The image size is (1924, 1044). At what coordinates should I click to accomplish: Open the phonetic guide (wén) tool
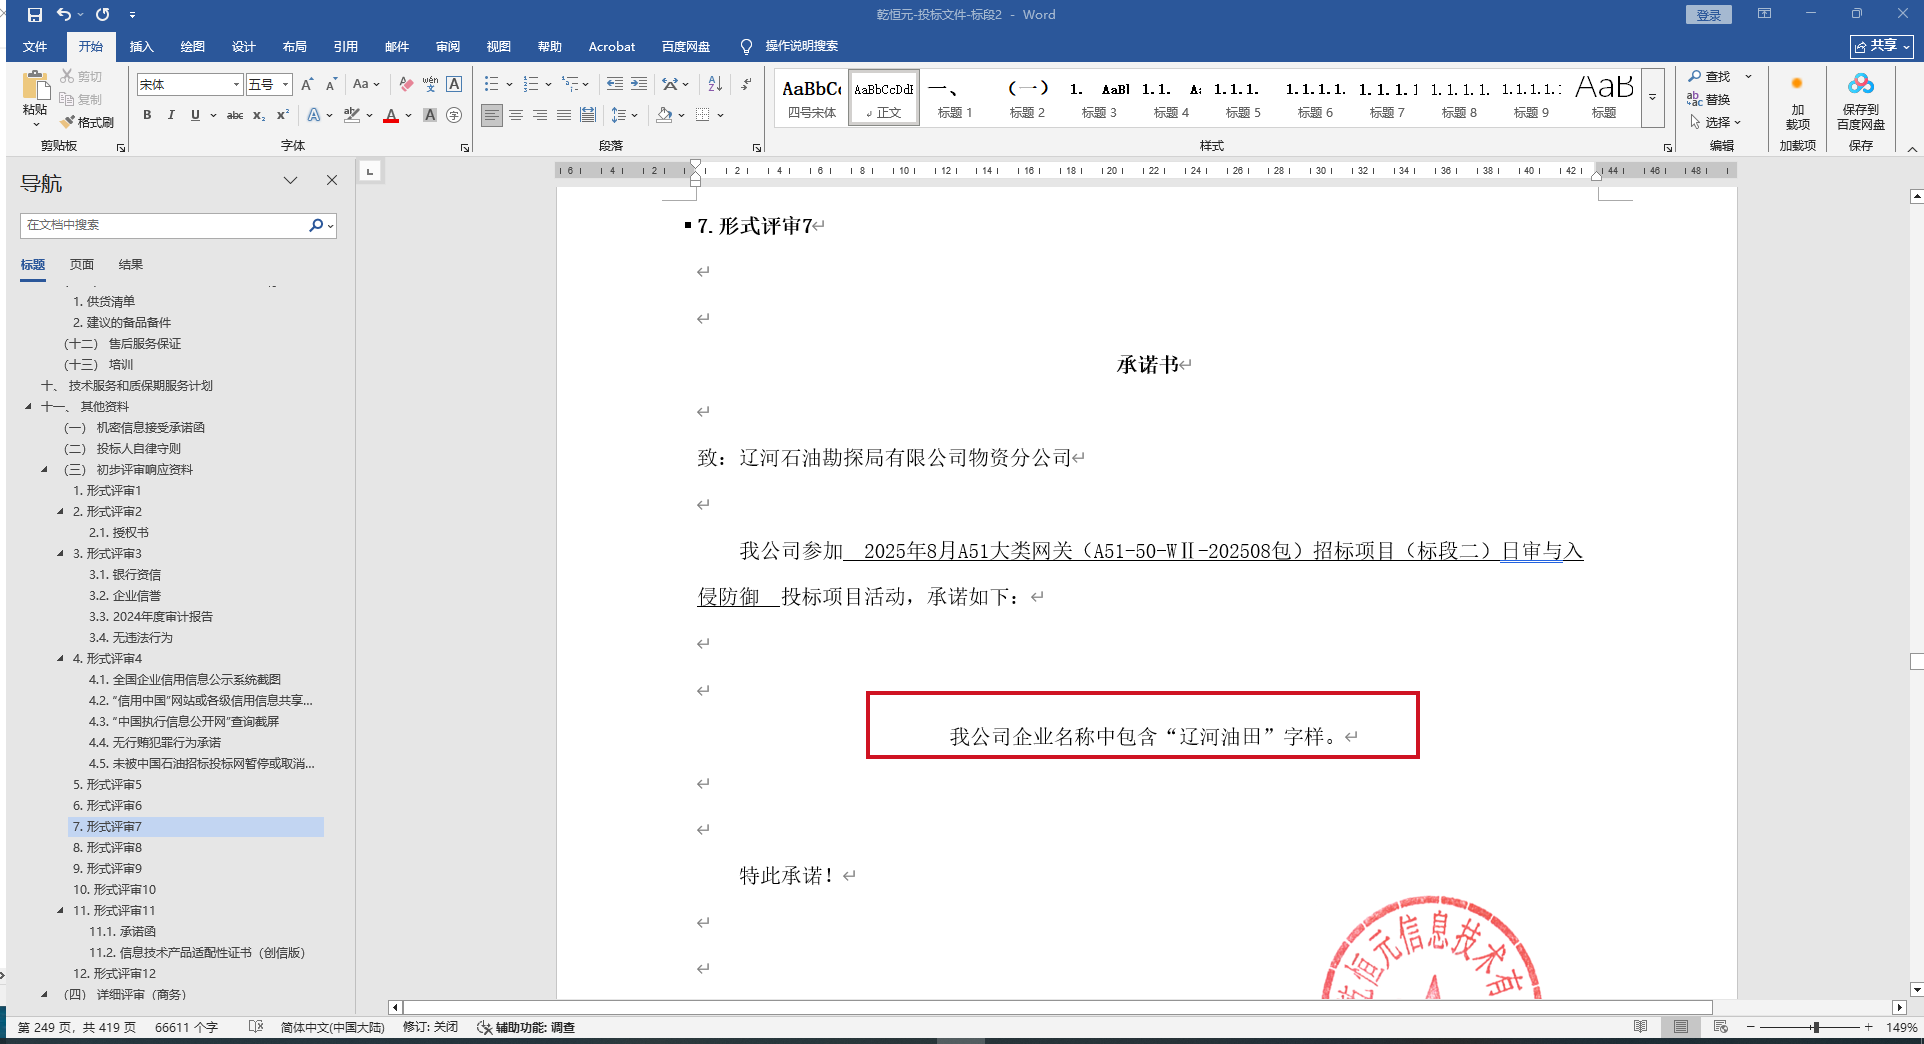pyautogui.click(x=430, y=85)
